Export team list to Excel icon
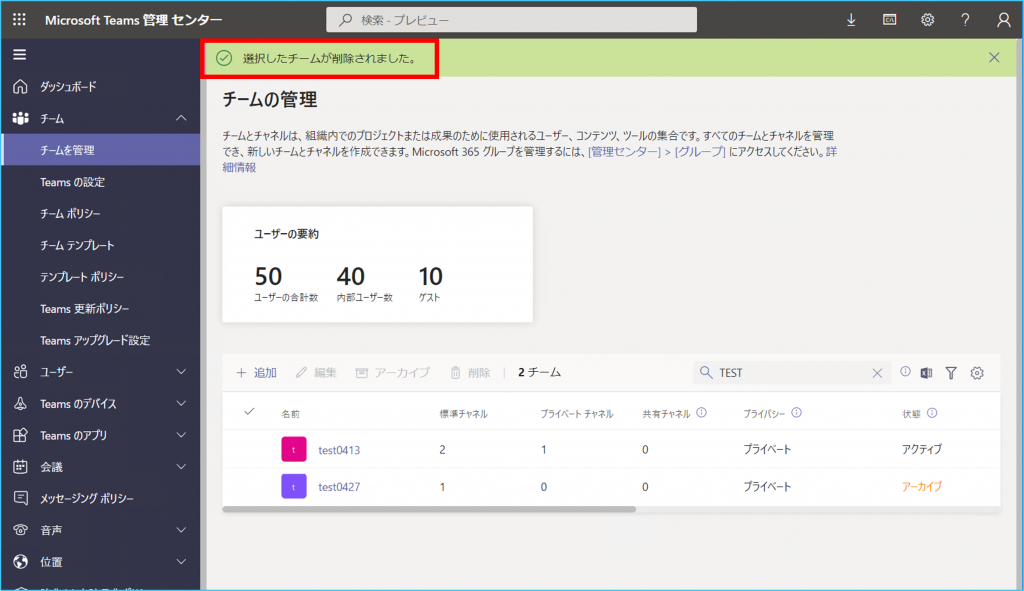Image resolution: width=1024 pixels, height=591 pixels. 927,373
